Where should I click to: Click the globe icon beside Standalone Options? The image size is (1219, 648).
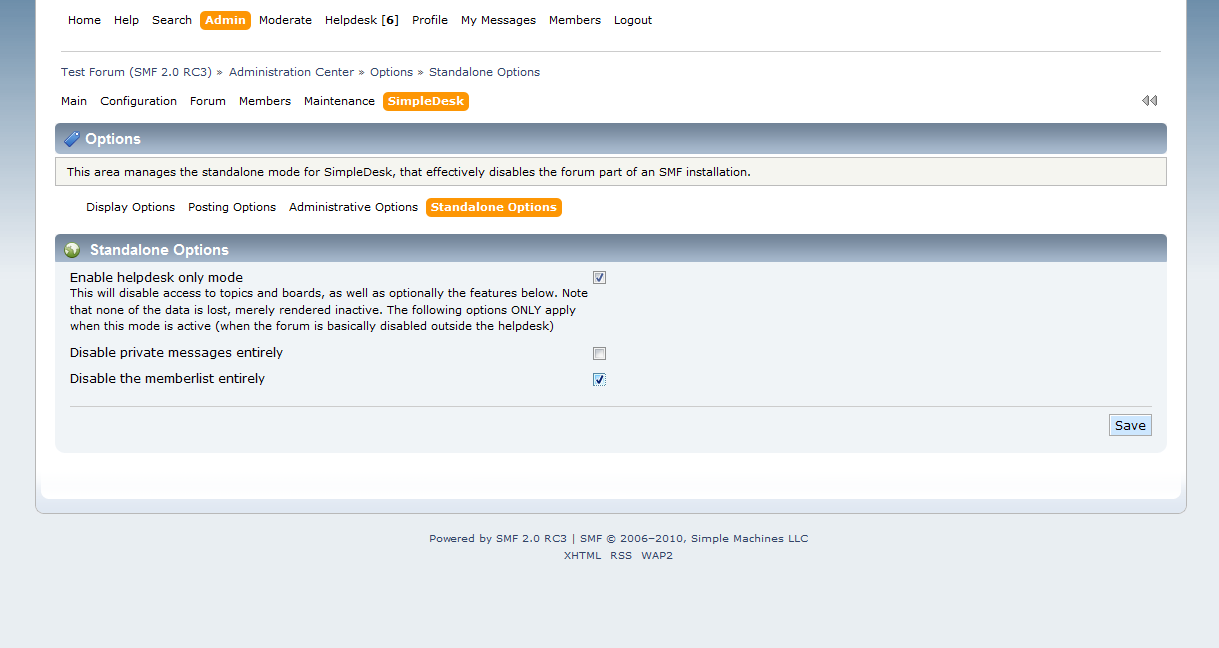(72, 250)
